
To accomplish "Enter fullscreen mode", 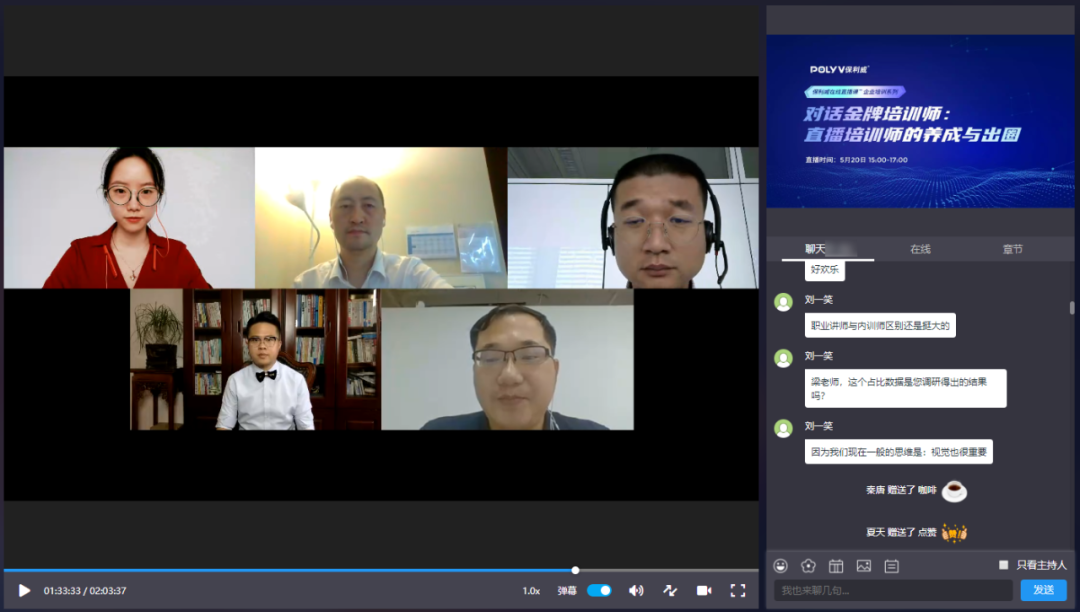I will pos(738,590).
